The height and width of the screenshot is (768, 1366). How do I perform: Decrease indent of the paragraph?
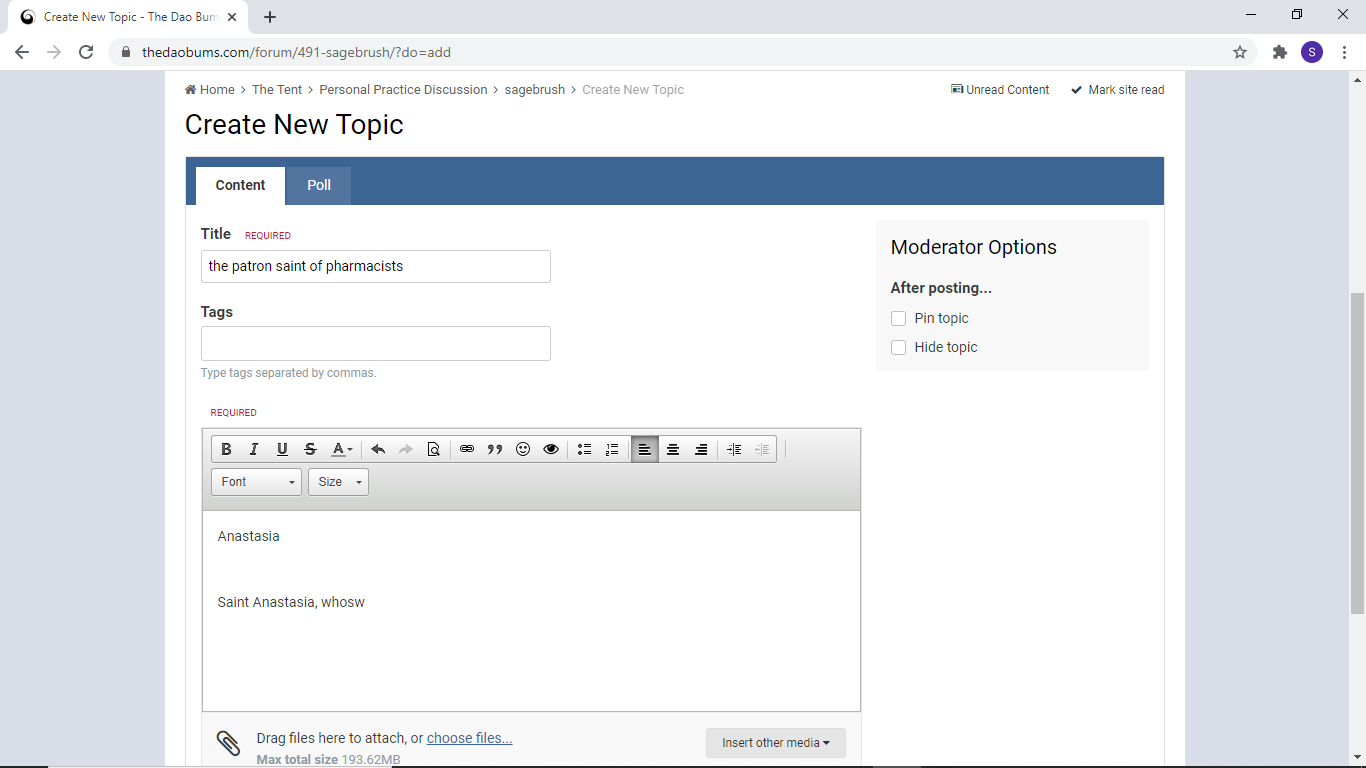click(762, 449)
